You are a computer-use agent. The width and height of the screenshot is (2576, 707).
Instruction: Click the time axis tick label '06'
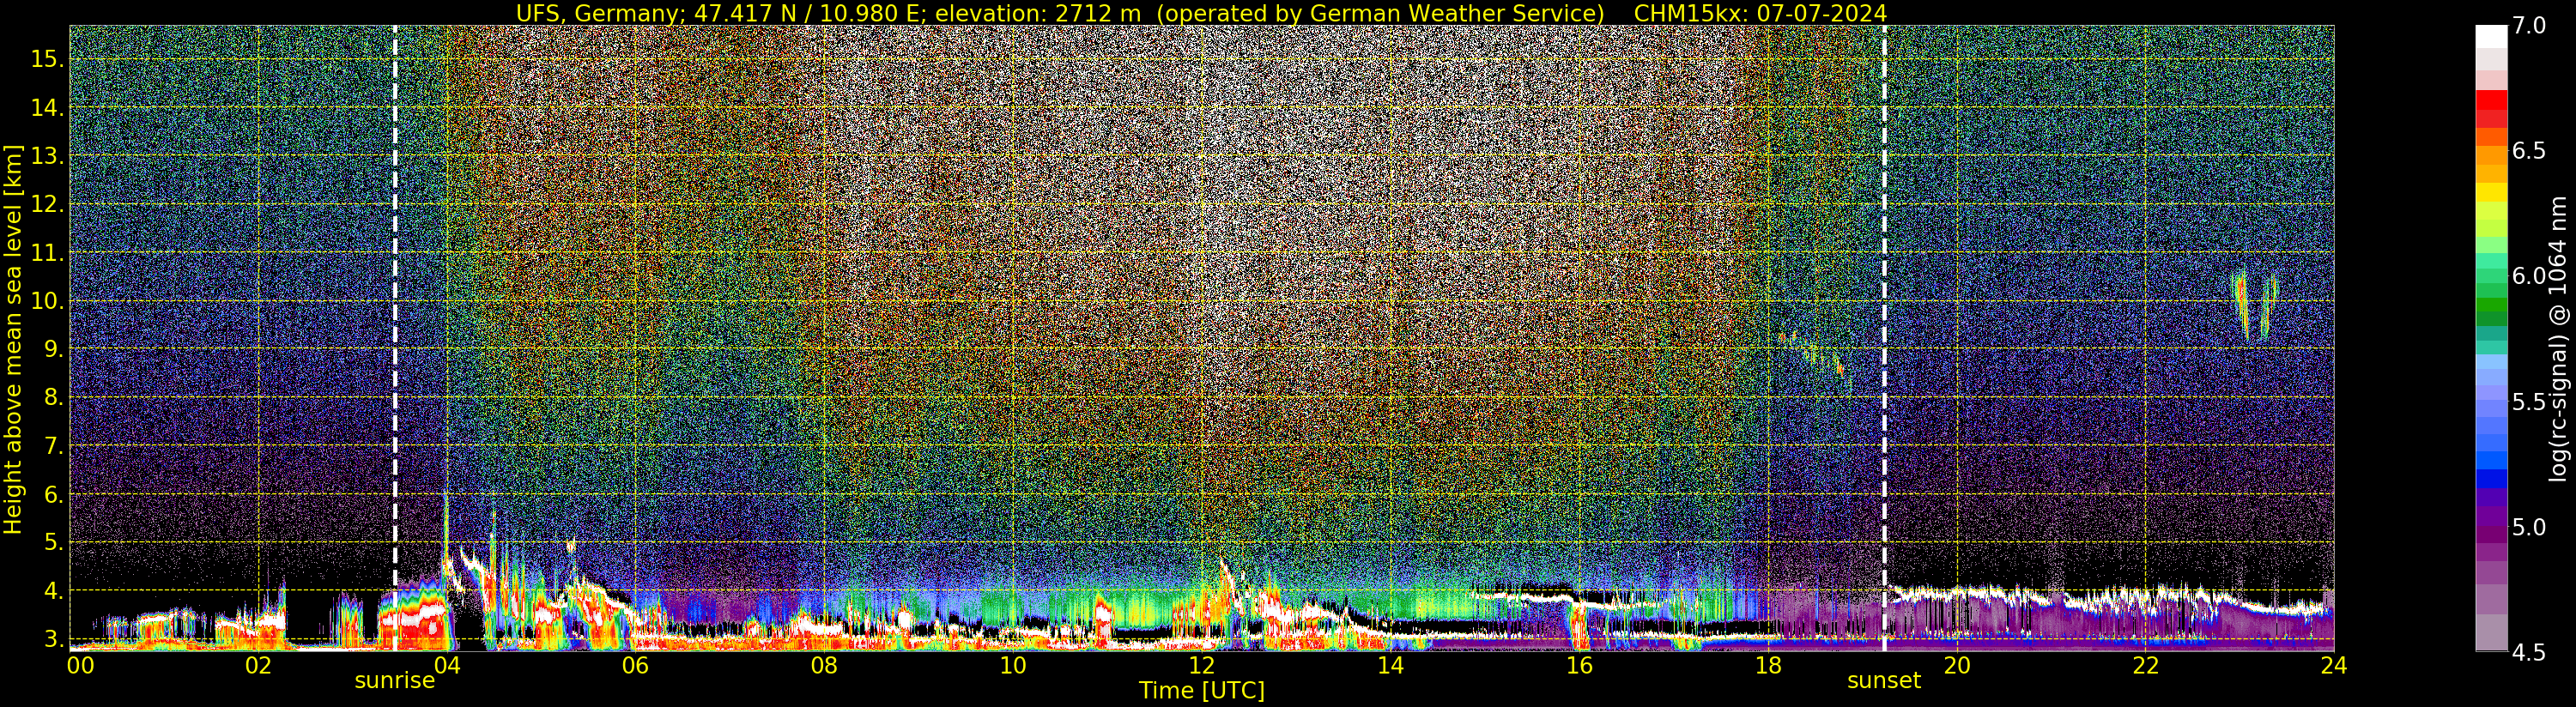635,665
